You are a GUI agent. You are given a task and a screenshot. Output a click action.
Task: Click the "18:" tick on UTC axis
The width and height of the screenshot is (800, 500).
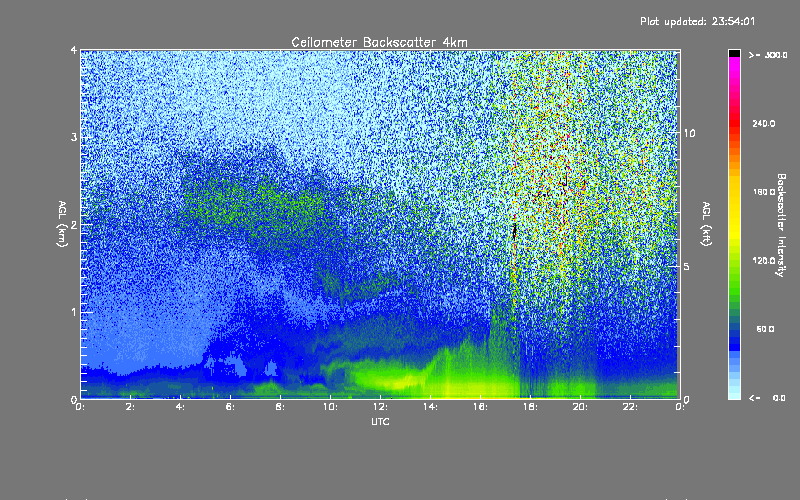click(x=530, y=407)
